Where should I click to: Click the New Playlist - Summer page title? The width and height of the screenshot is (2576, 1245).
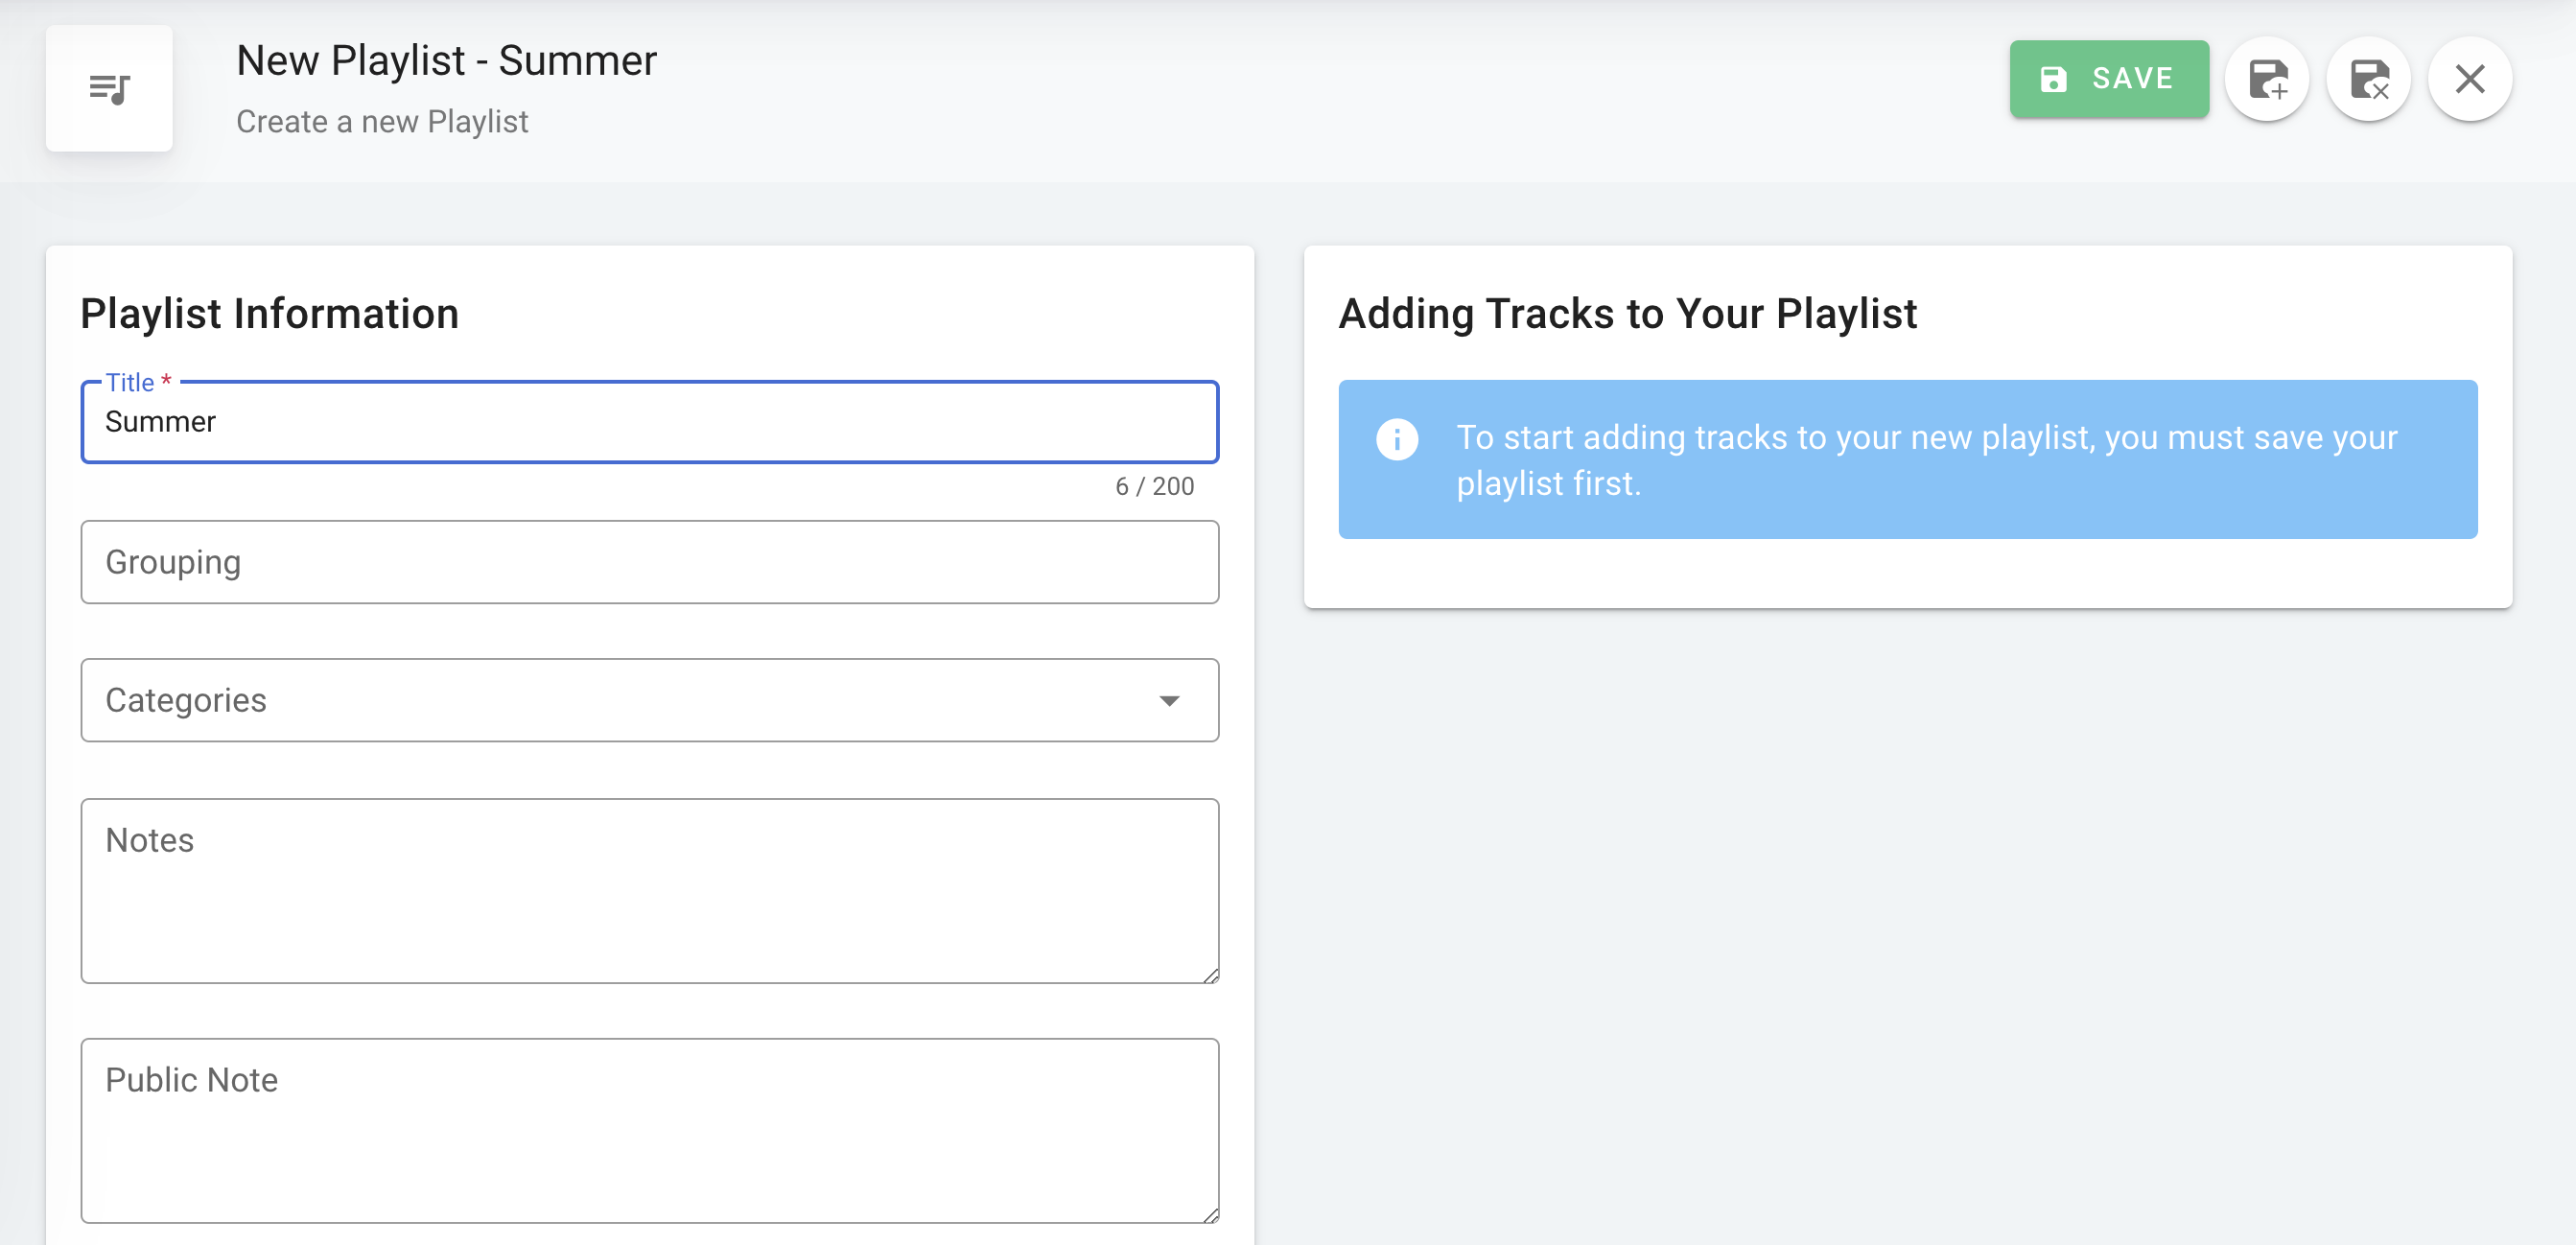(446, 61)
